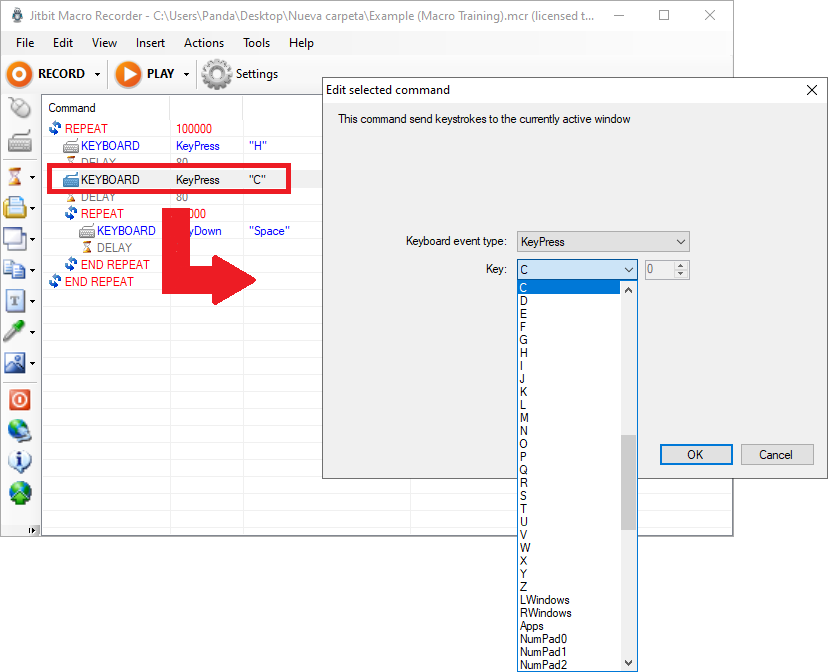Click the info message bubble icon
The image size is (828, 672).
[20, 461]
